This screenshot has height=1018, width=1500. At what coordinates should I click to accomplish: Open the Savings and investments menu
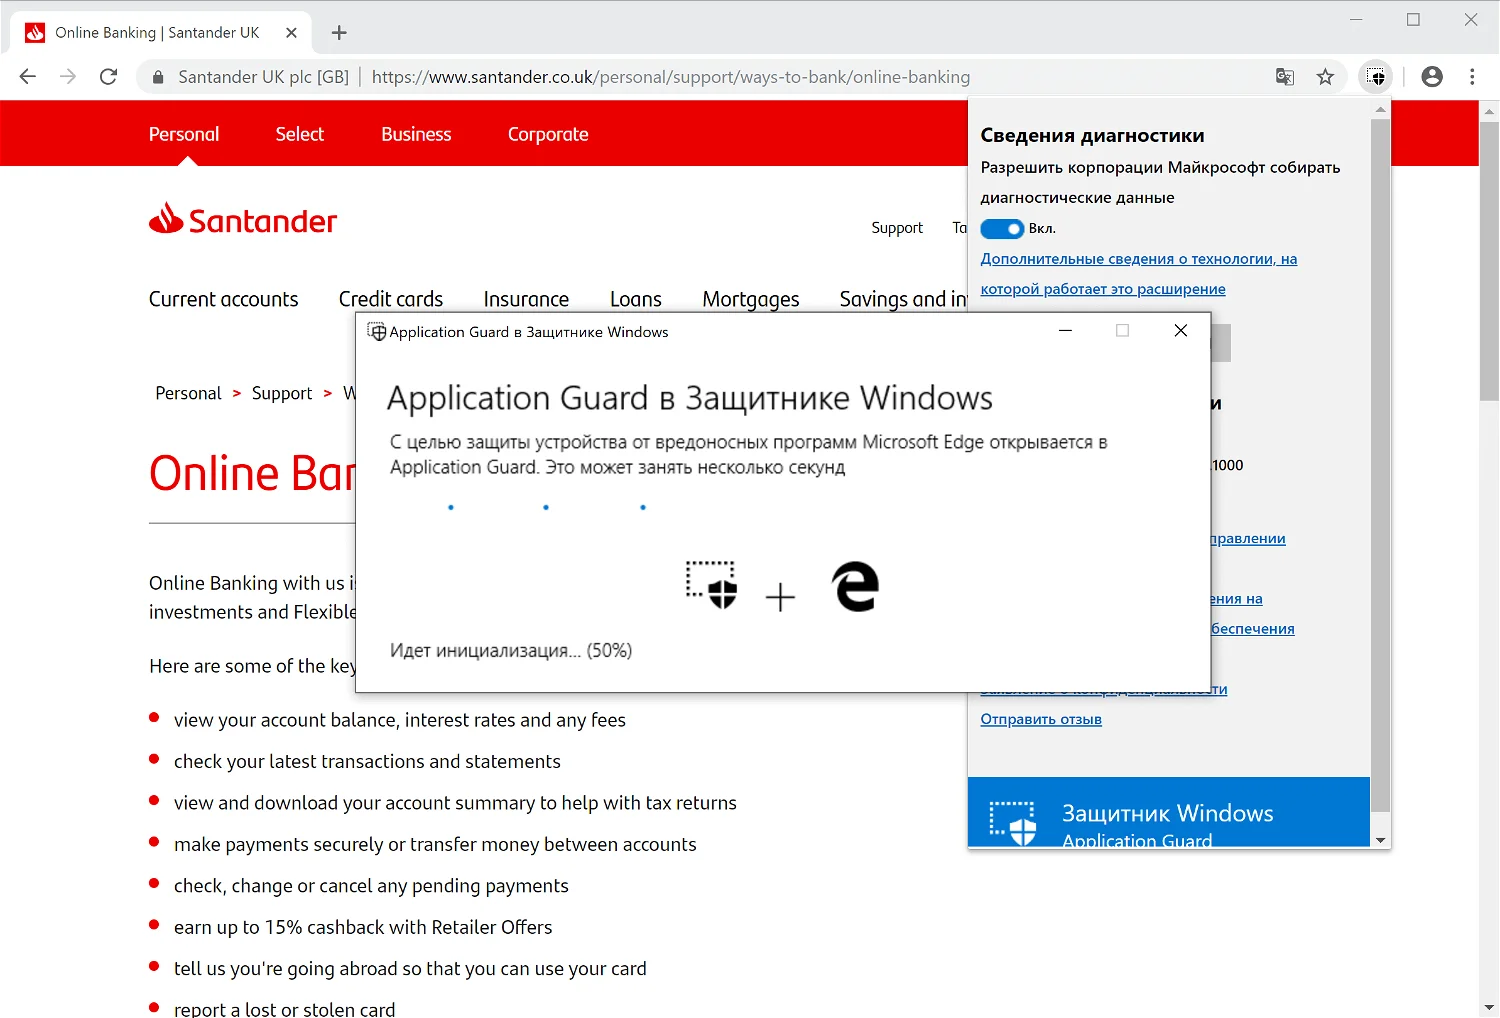(x=903, y=299)
